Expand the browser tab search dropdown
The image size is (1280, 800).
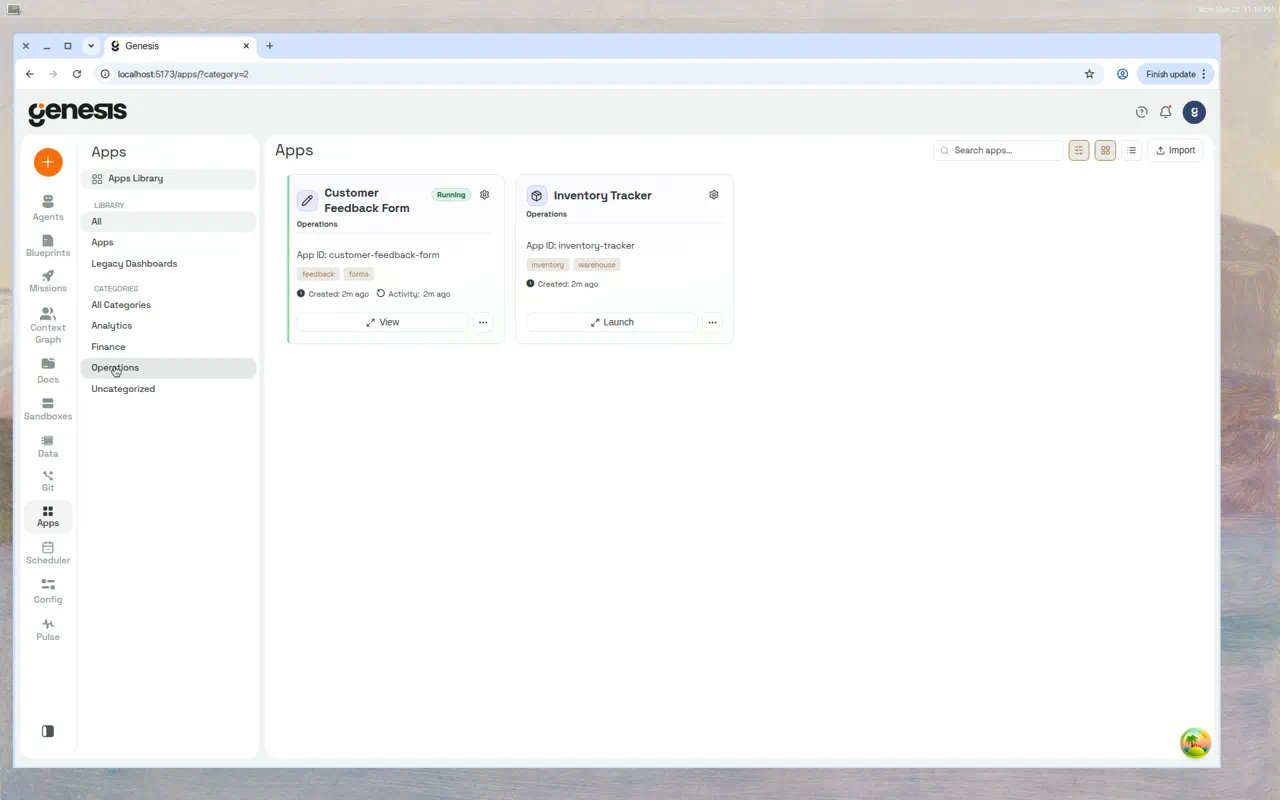tap(91, 46)
